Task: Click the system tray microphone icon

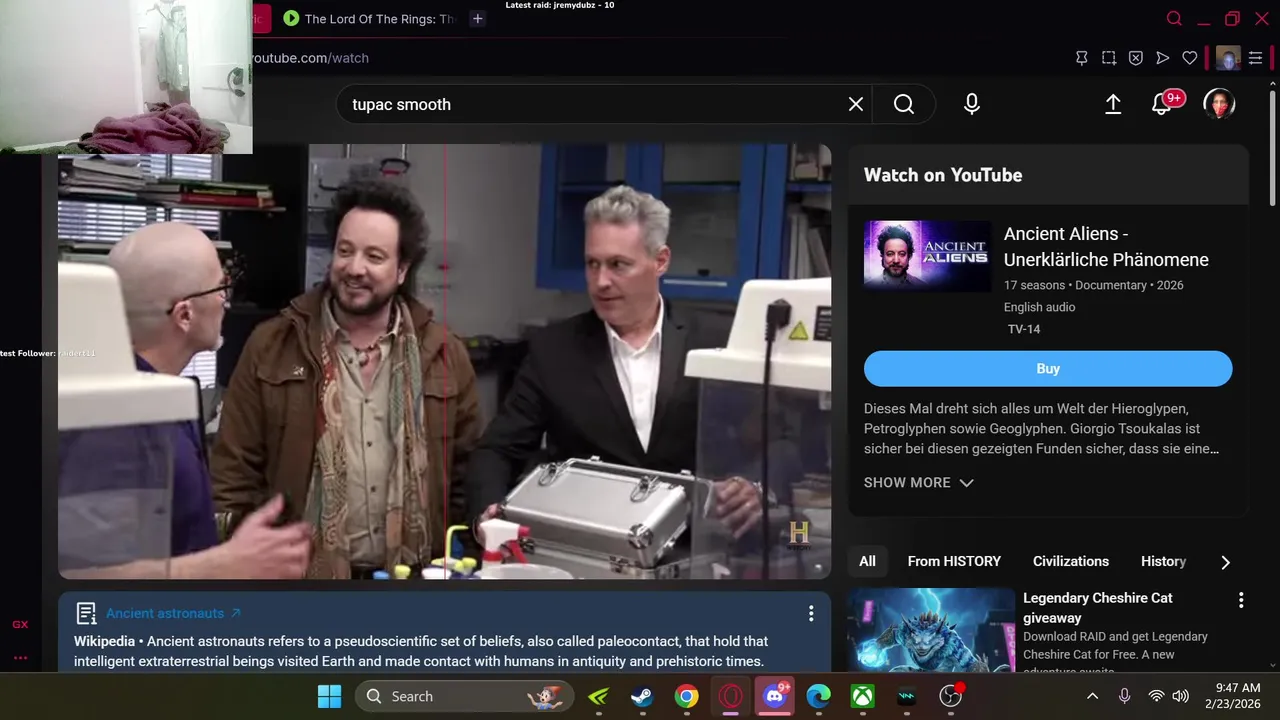Action: coord(1125,696)
